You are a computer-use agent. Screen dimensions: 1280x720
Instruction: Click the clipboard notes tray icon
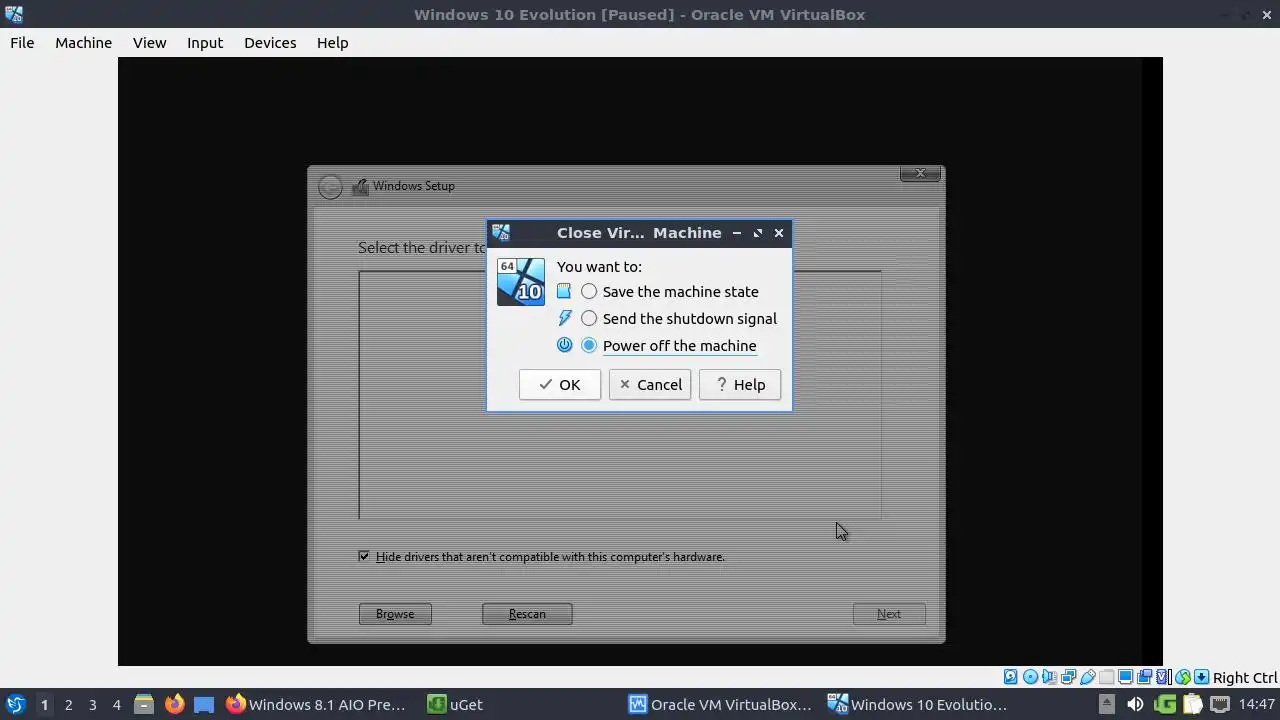point(1192,704)
